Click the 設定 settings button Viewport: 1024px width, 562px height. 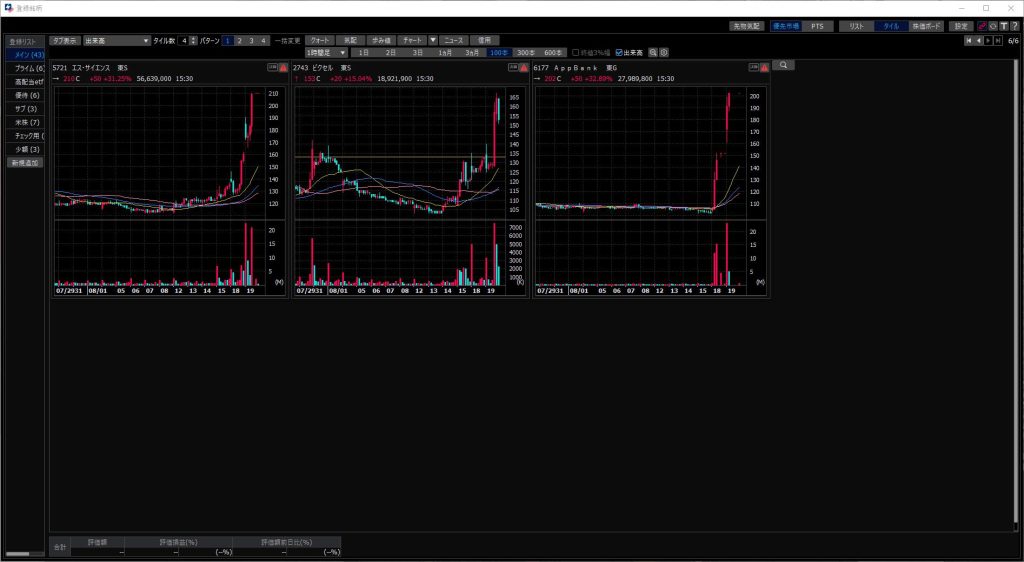(960, 26)
